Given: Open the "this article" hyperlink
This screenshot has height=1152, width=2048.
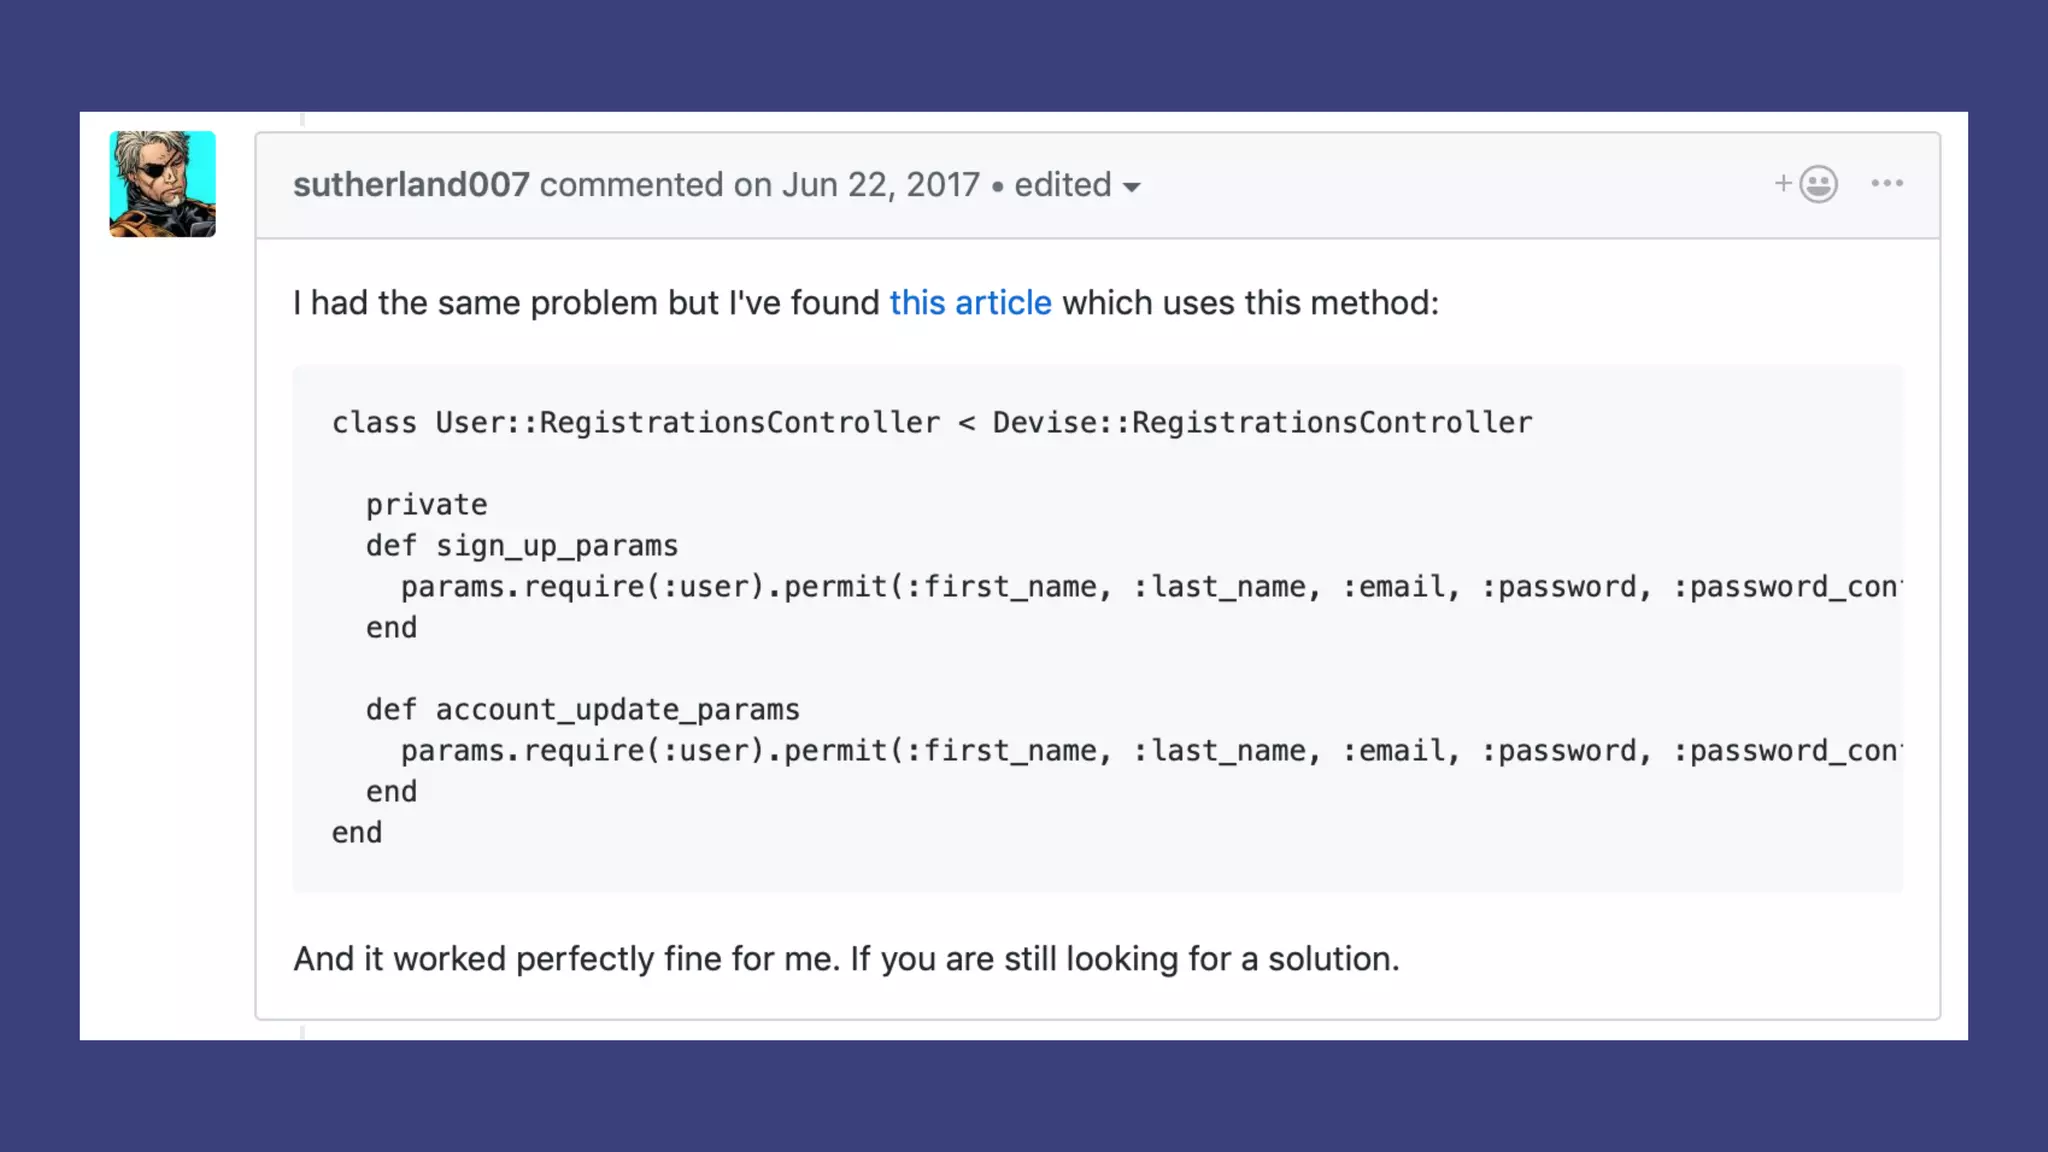Looking at the screenshot, I should coord(970,303).
